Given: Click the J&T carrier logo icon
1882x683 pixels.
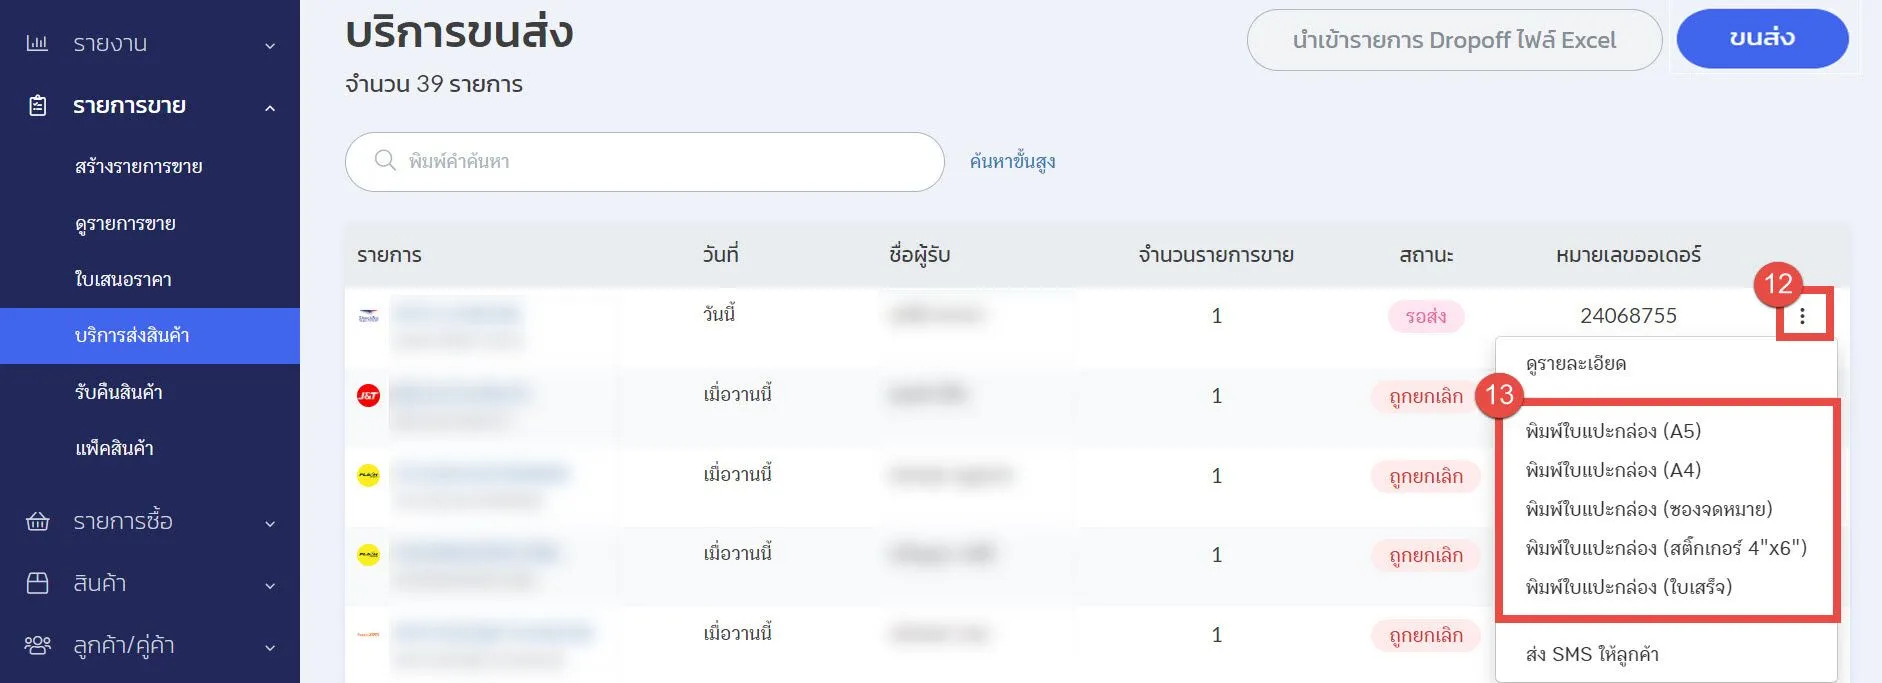Looking at the screenshot, I should [x=368, y=396].
